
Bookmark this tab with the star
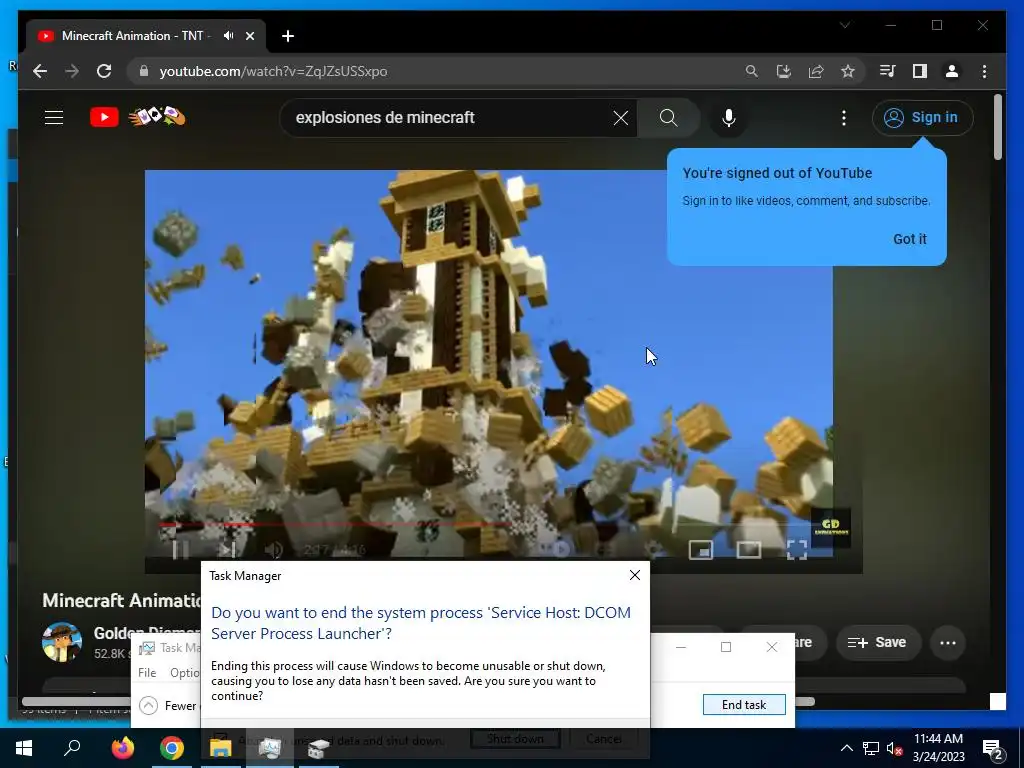click(x=848, y=71)
